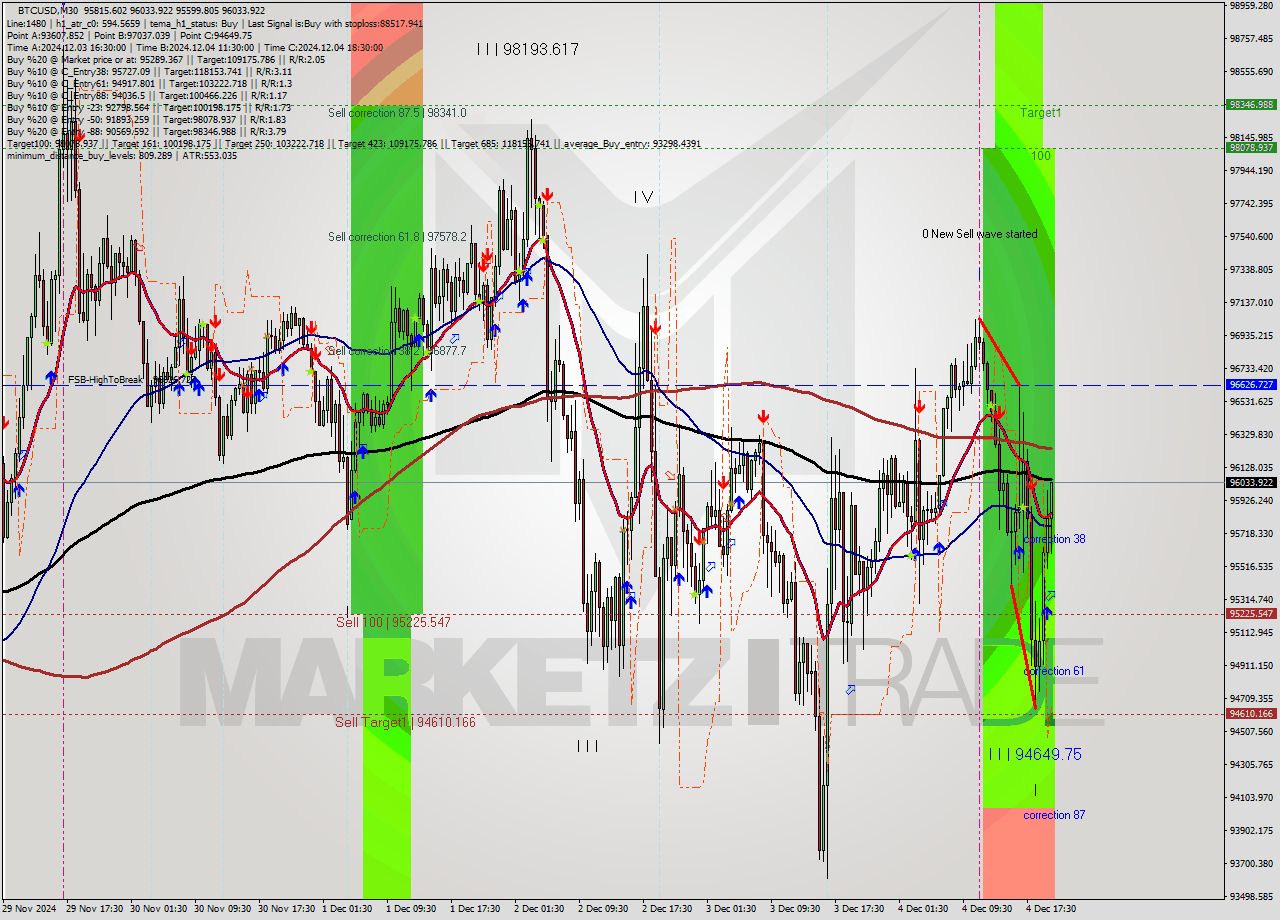Select the 'I V' wave label
Image resolution: width=1280 pixels, height=920 pixels.
[643, 198]
